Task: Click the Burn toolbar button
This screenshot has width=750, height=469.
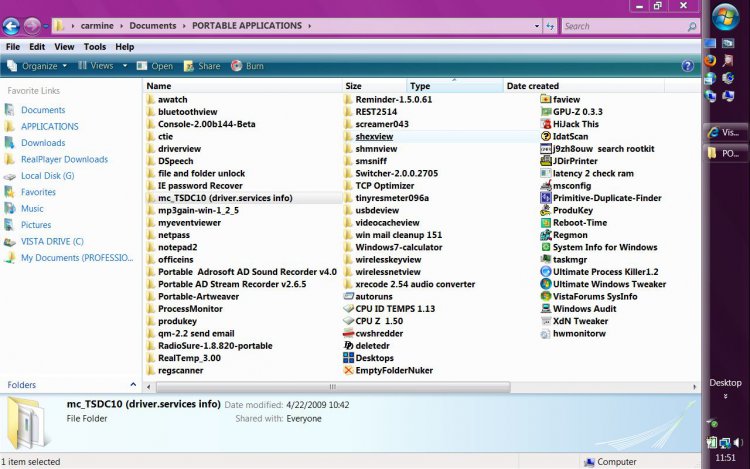Action: [x=247, y=66]
